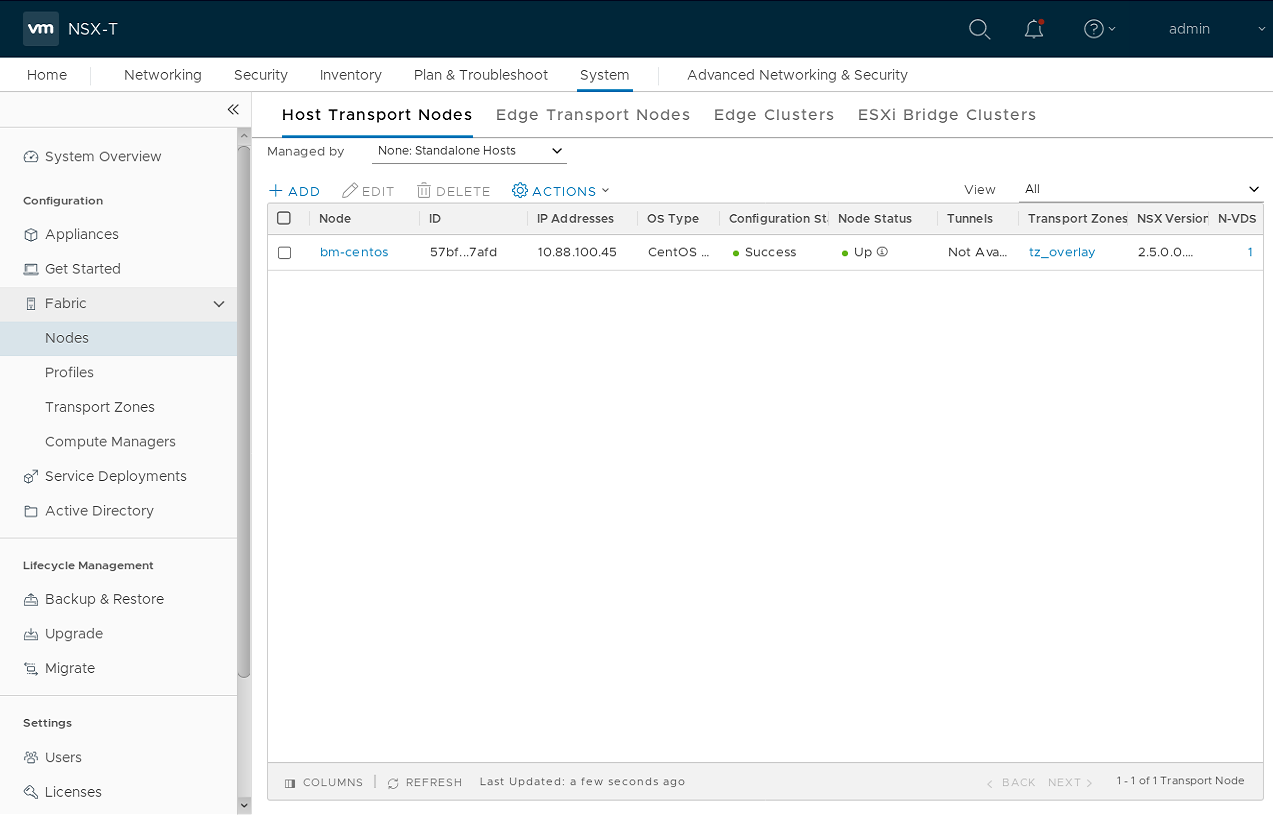Check the bm-centos row checkbox
Screen dimensions: 1273x815
pyautogui.click(x=284, y=253)
